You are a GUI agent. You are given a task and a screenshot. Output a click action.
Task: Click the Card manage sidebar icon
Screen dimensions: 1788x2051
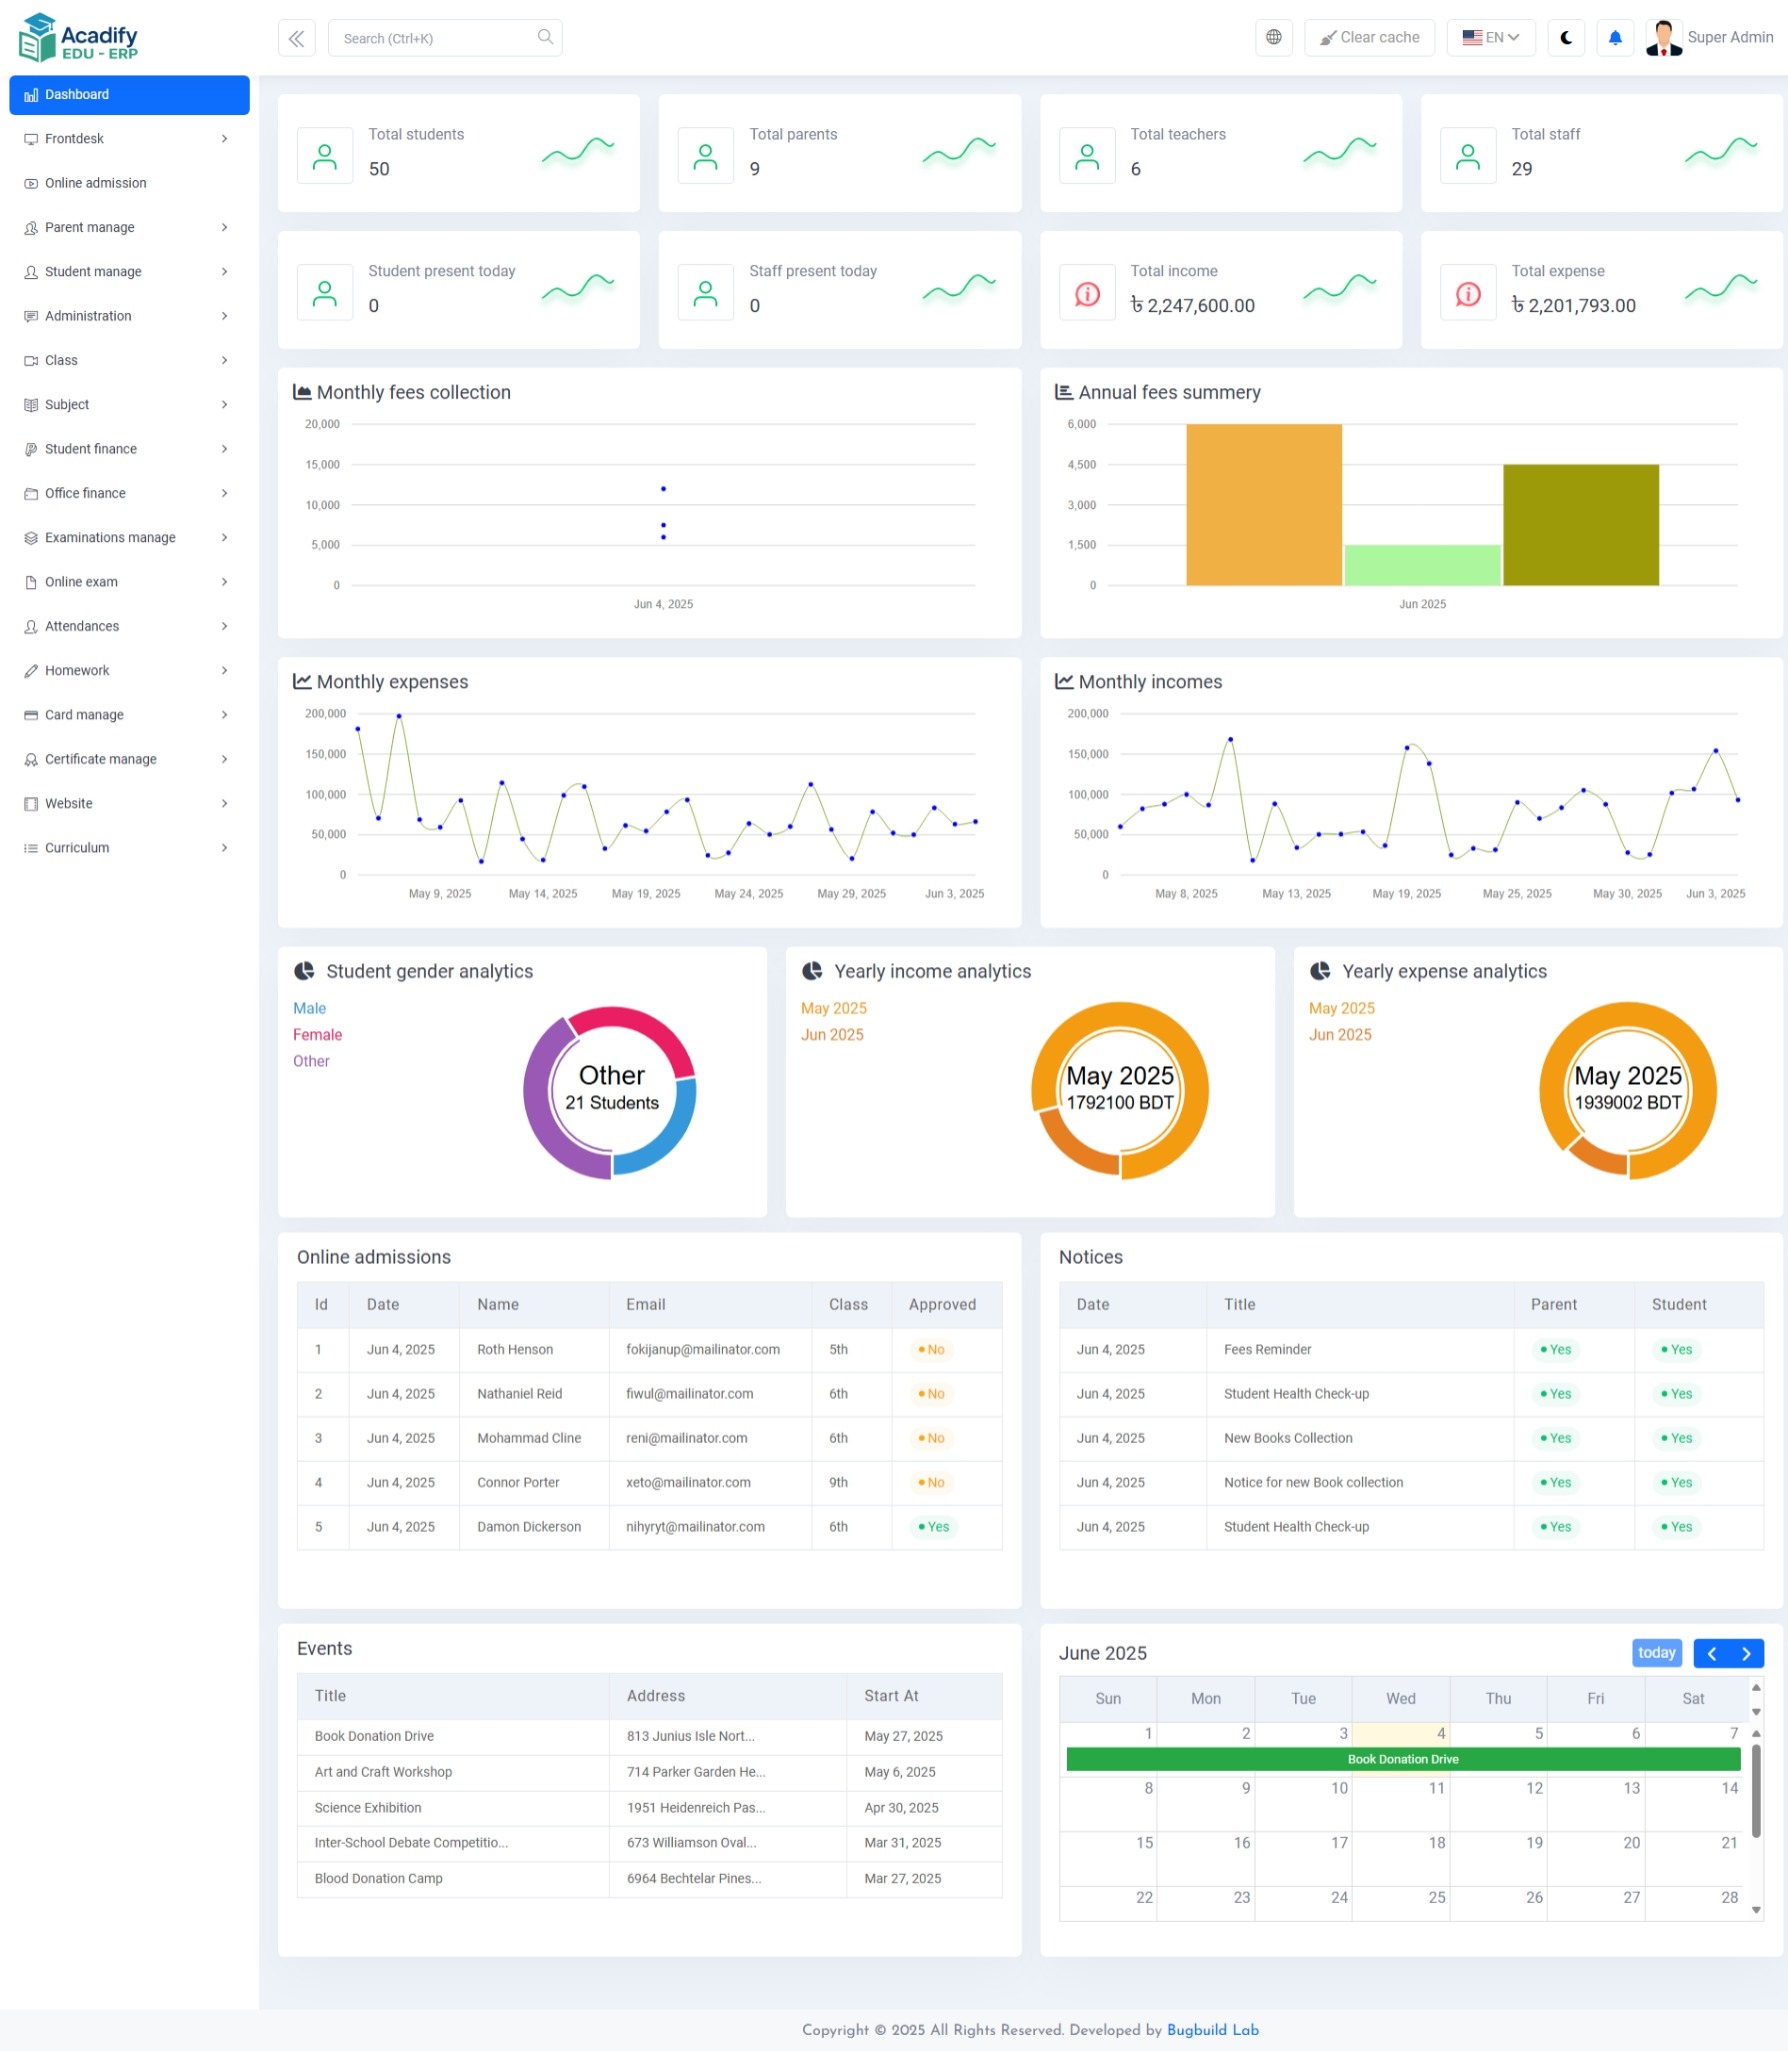tap(31, 714)
